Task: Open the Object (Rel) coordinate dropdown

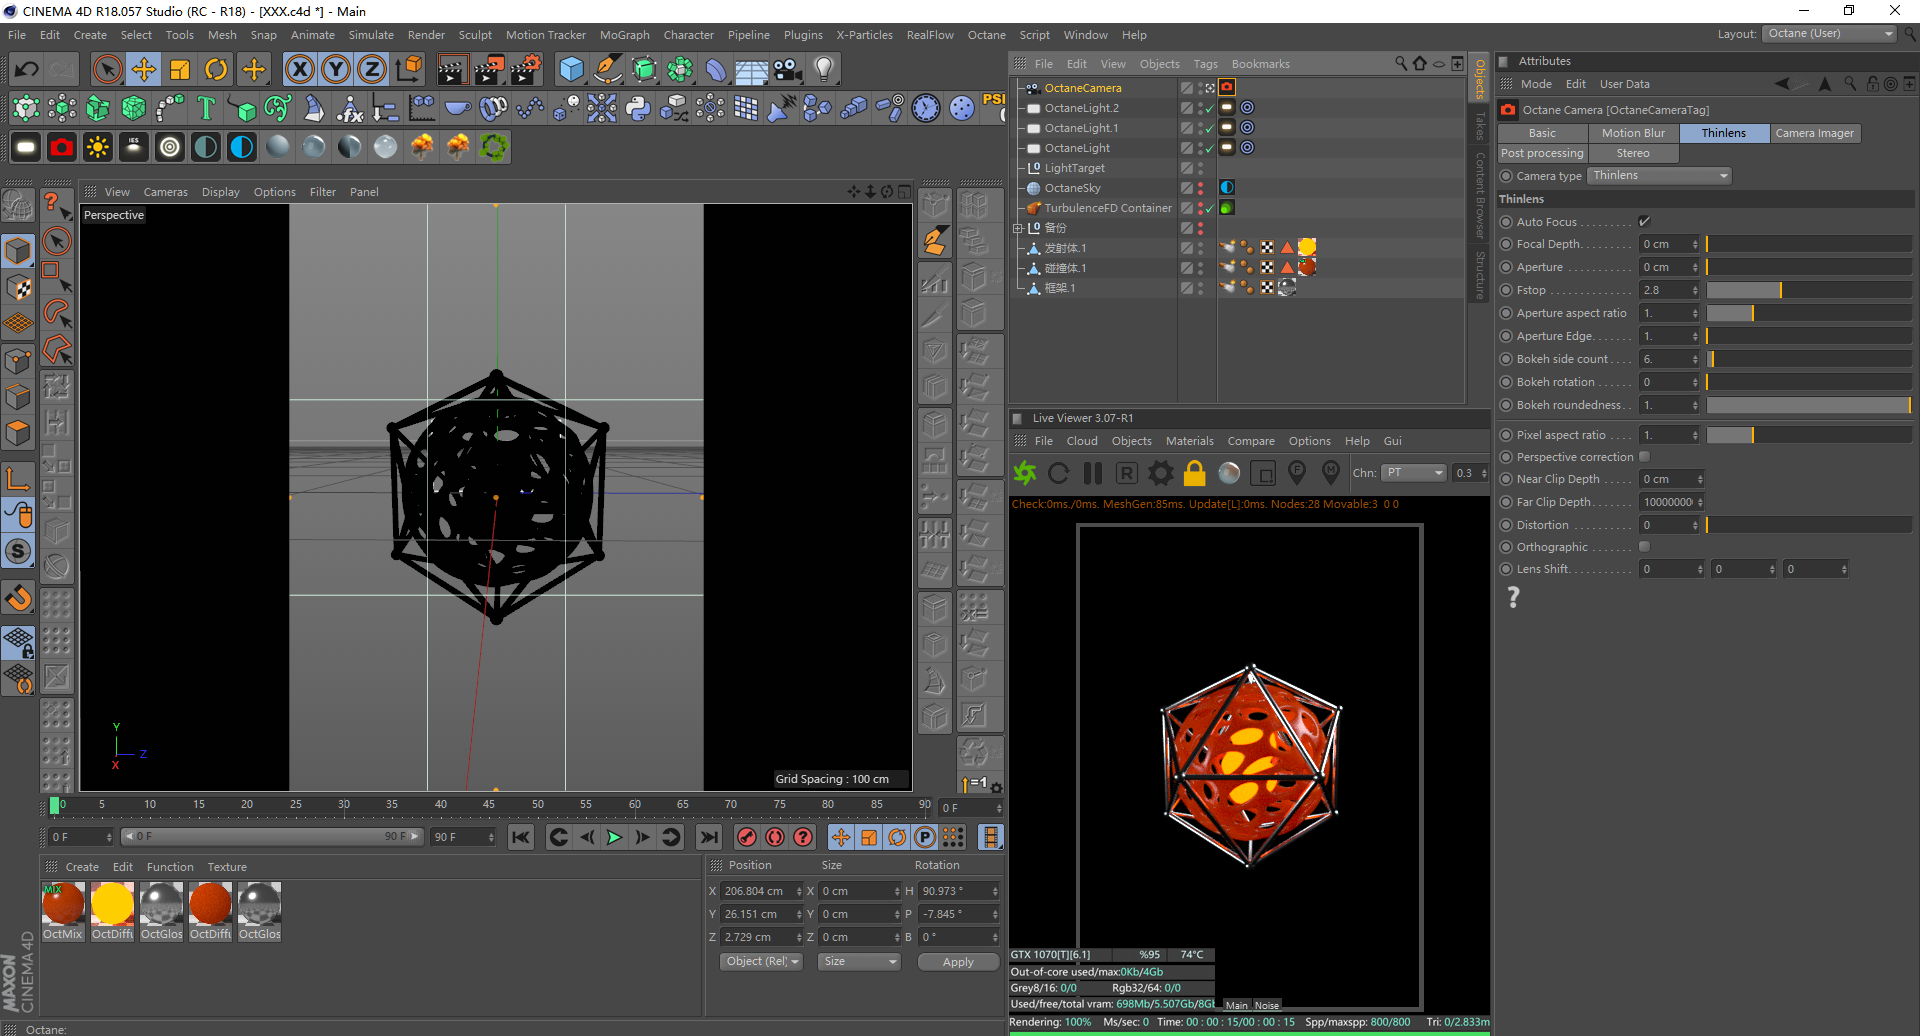Action: pyautogui.click(x=762, y=962)
